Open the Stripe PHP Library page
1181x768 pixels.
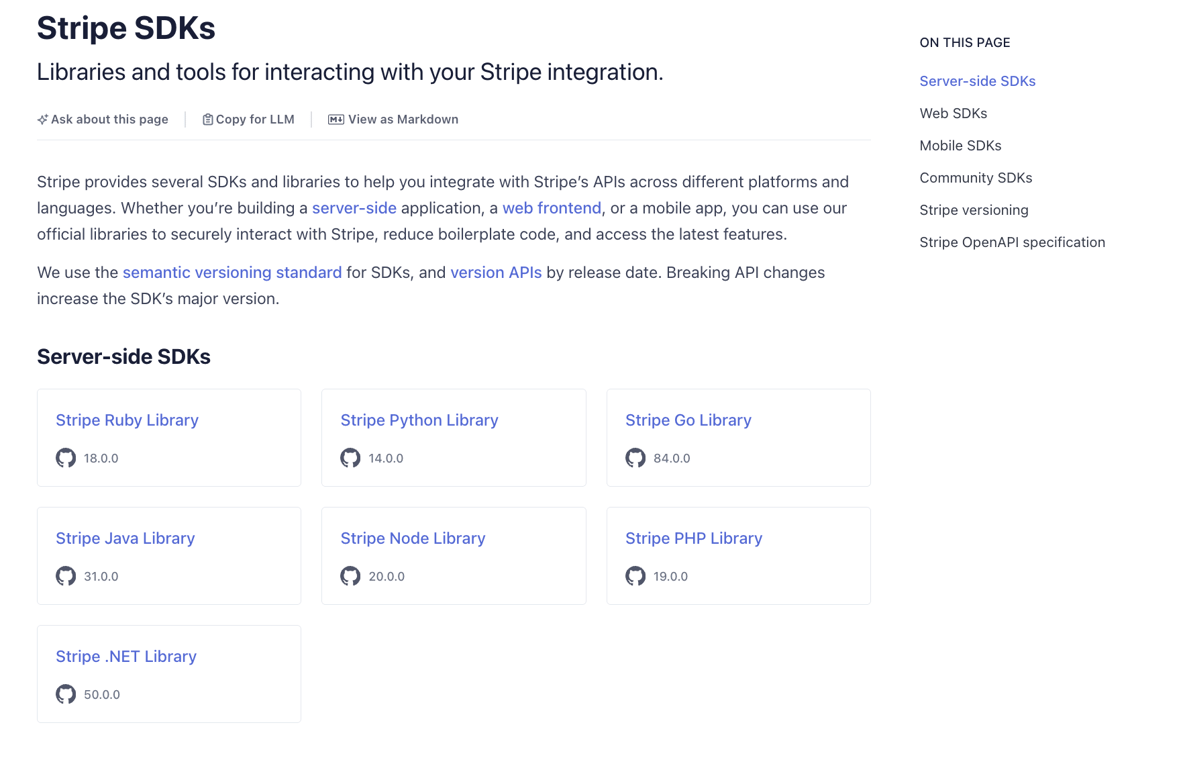click(x=694, y=538)
